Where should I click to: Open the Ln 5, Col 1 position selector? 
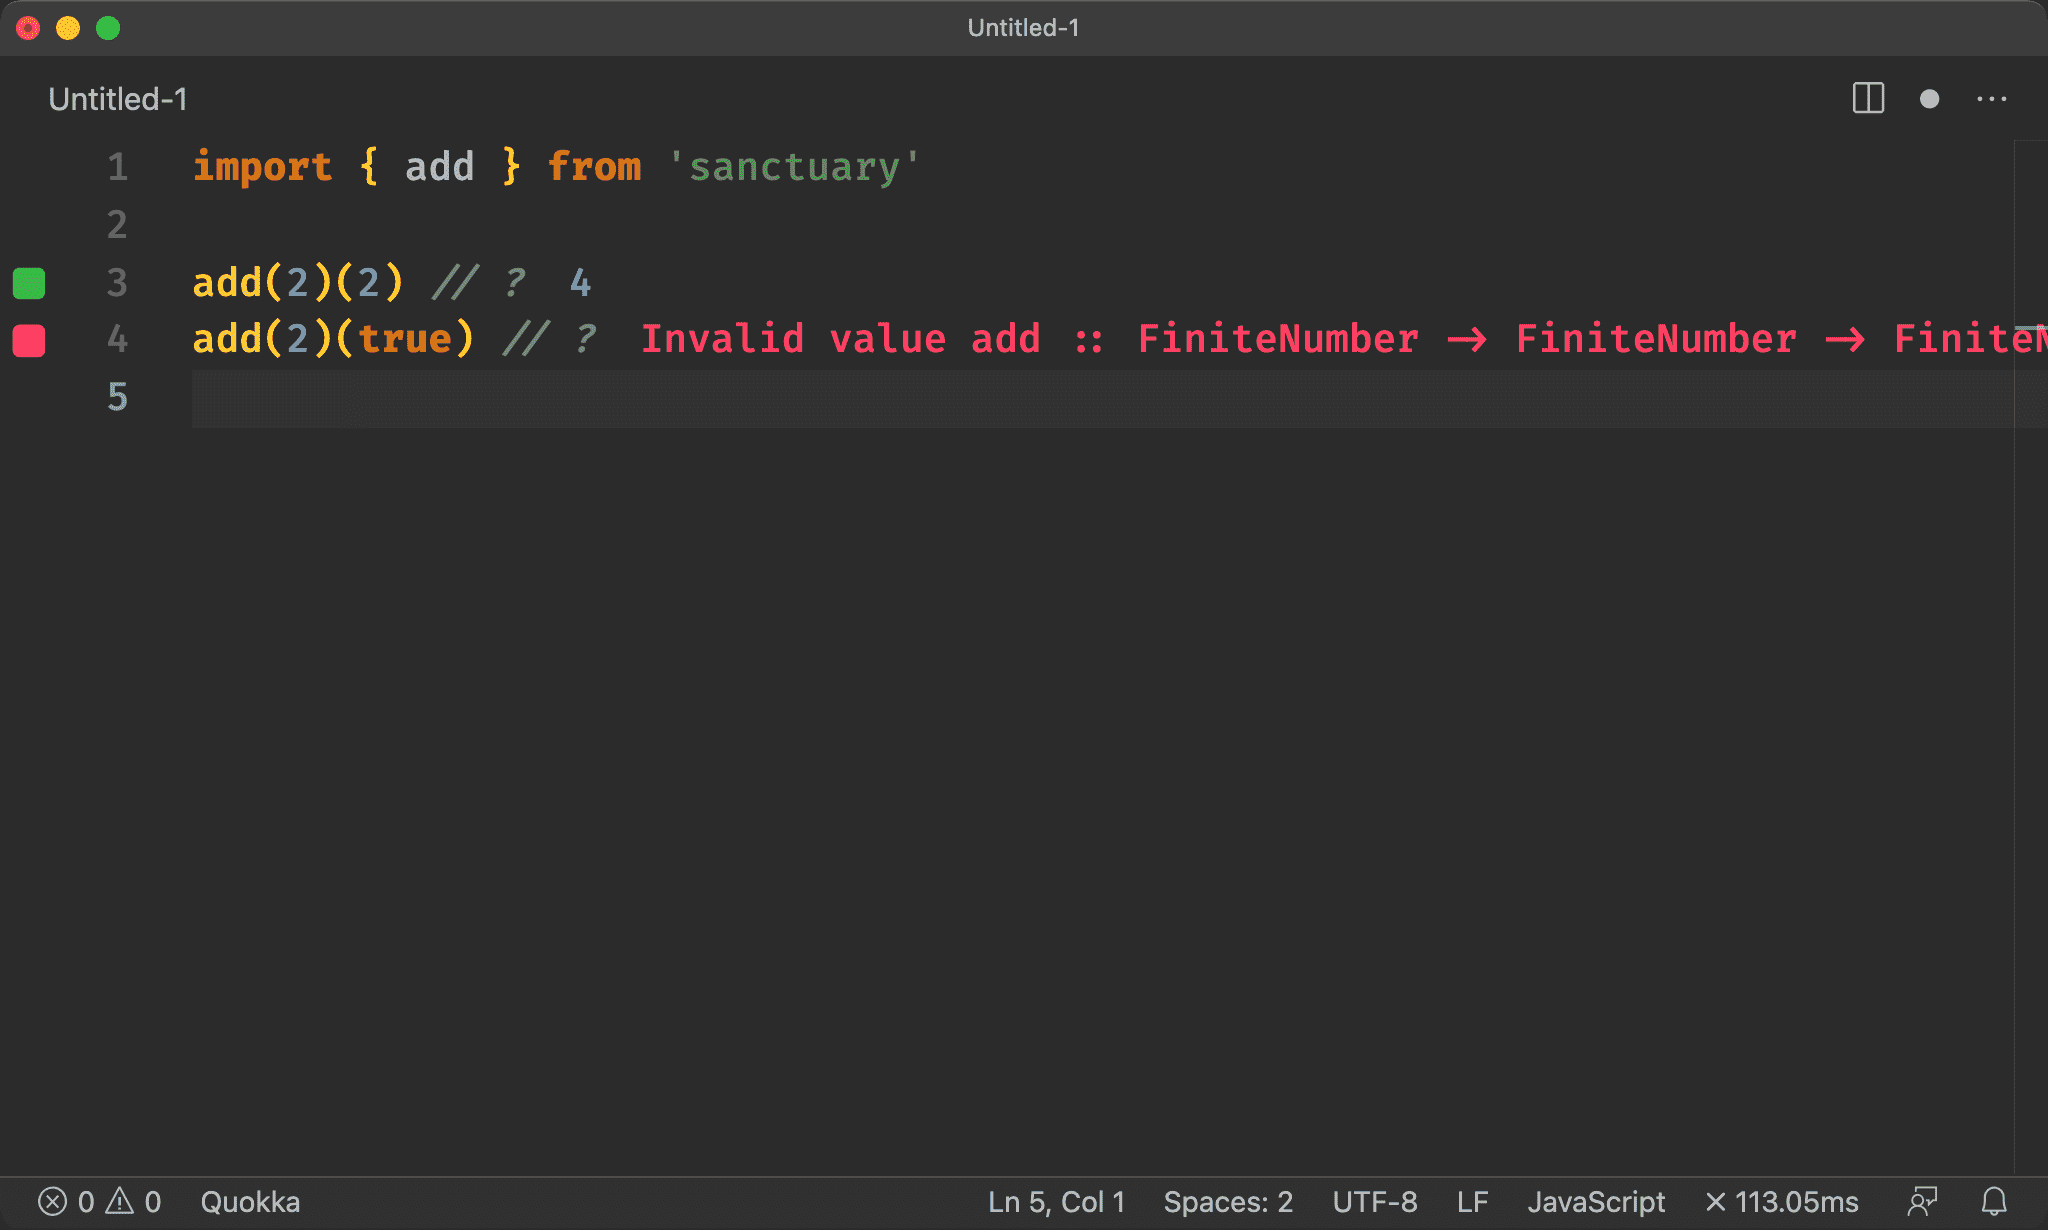pos(1057,1201)
